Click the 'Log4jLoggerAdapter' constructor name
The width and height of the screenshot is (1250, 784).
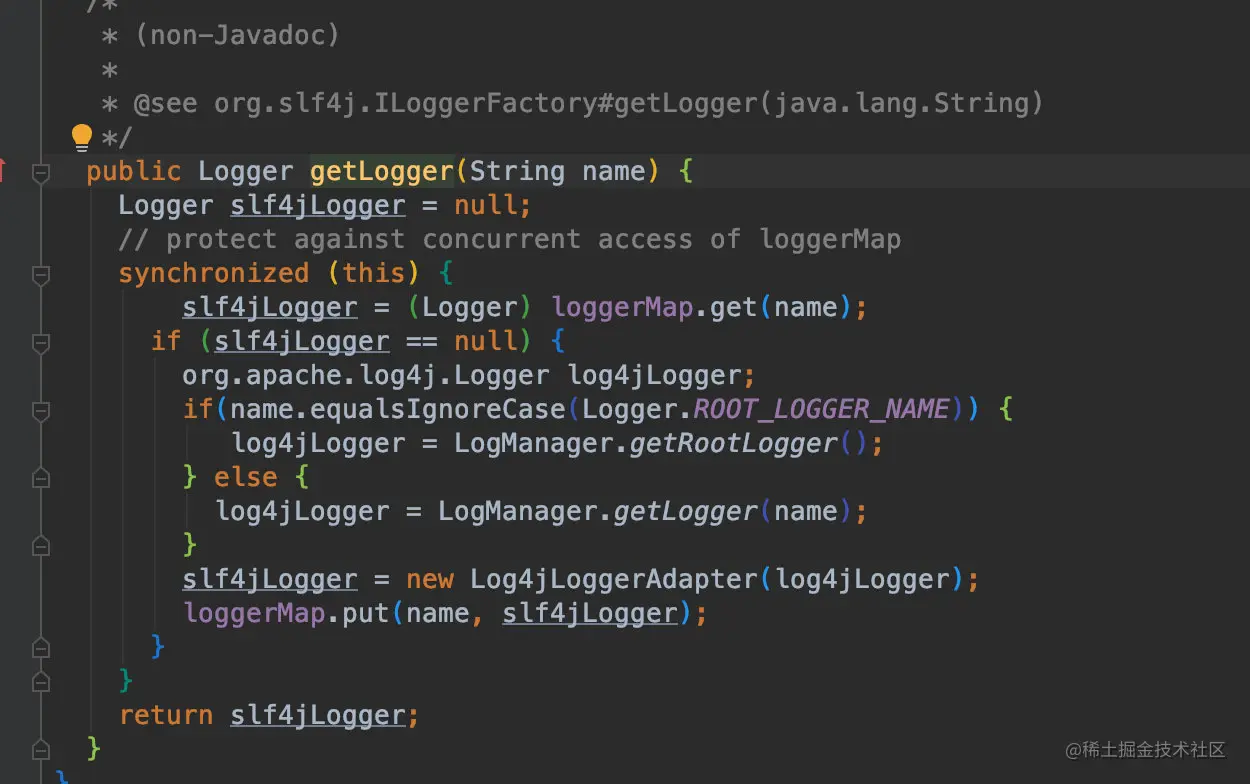pos(614,580)
